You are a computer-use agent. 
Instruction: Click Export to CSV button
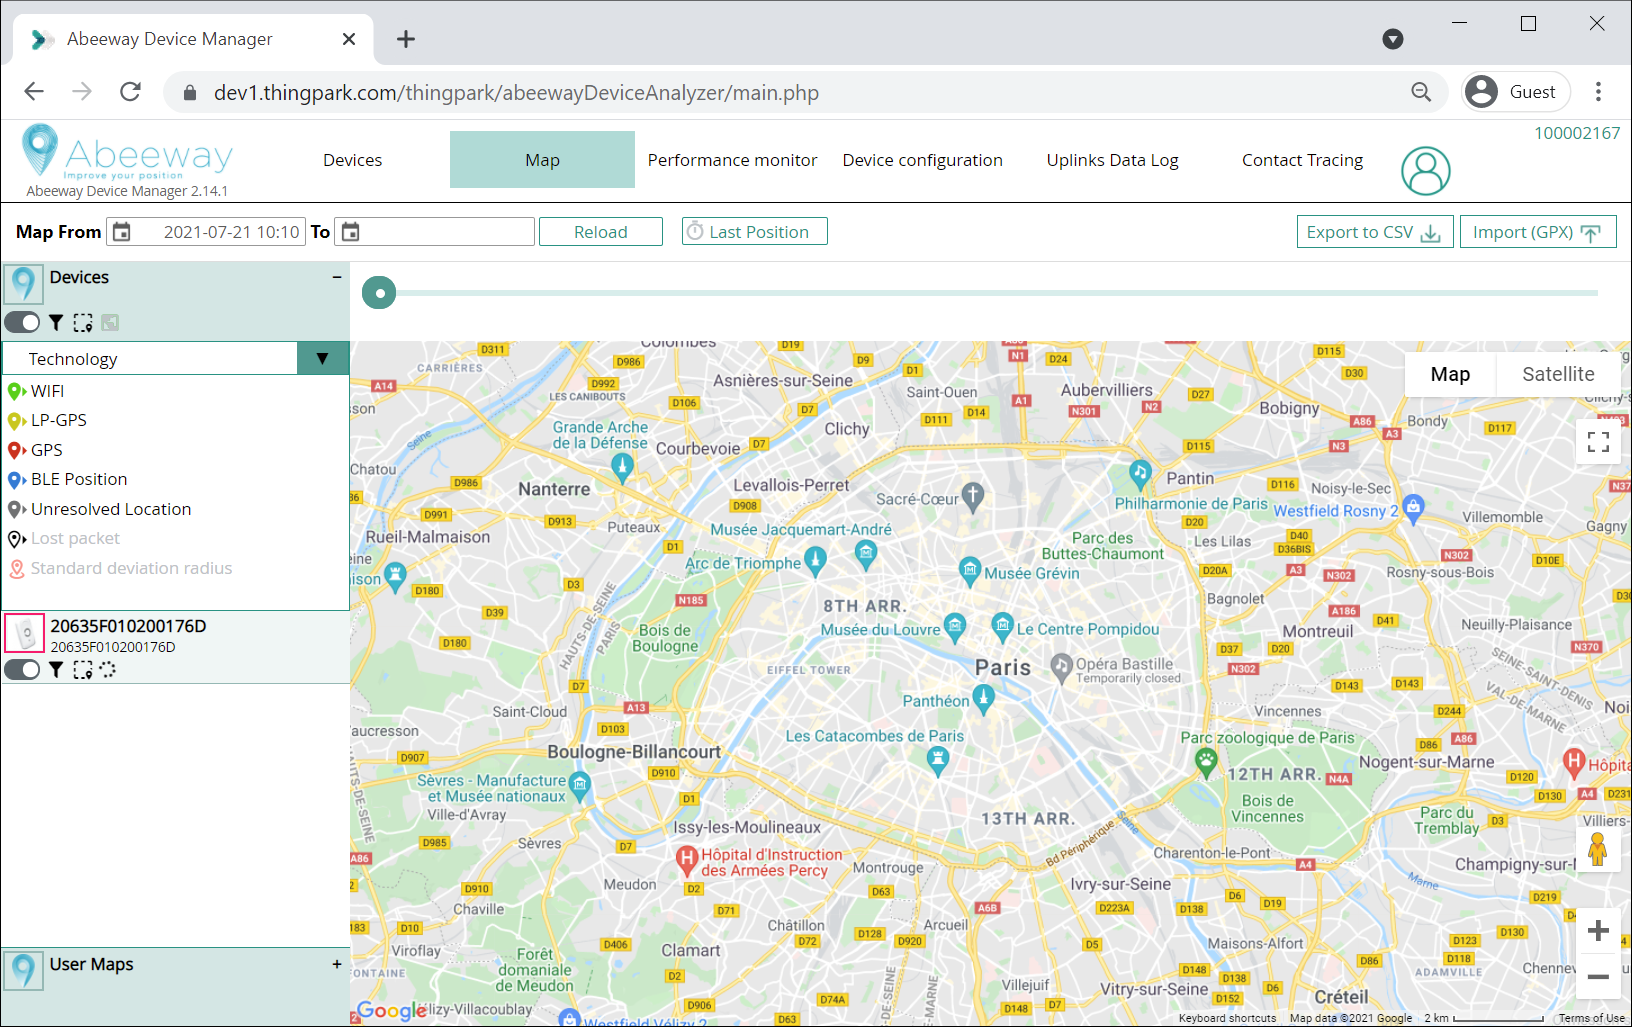click(1375, 232)
